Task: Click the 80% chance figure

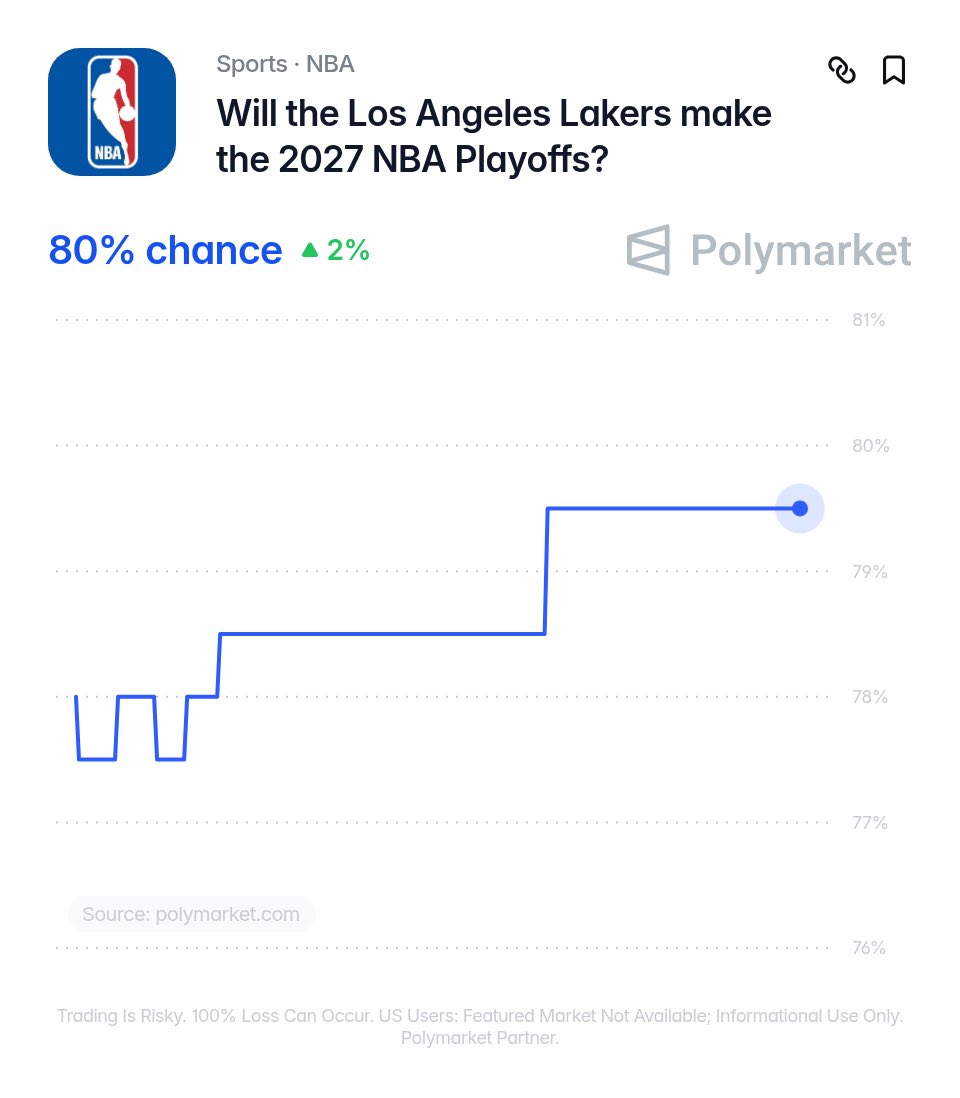Action: tap(165, 250)
